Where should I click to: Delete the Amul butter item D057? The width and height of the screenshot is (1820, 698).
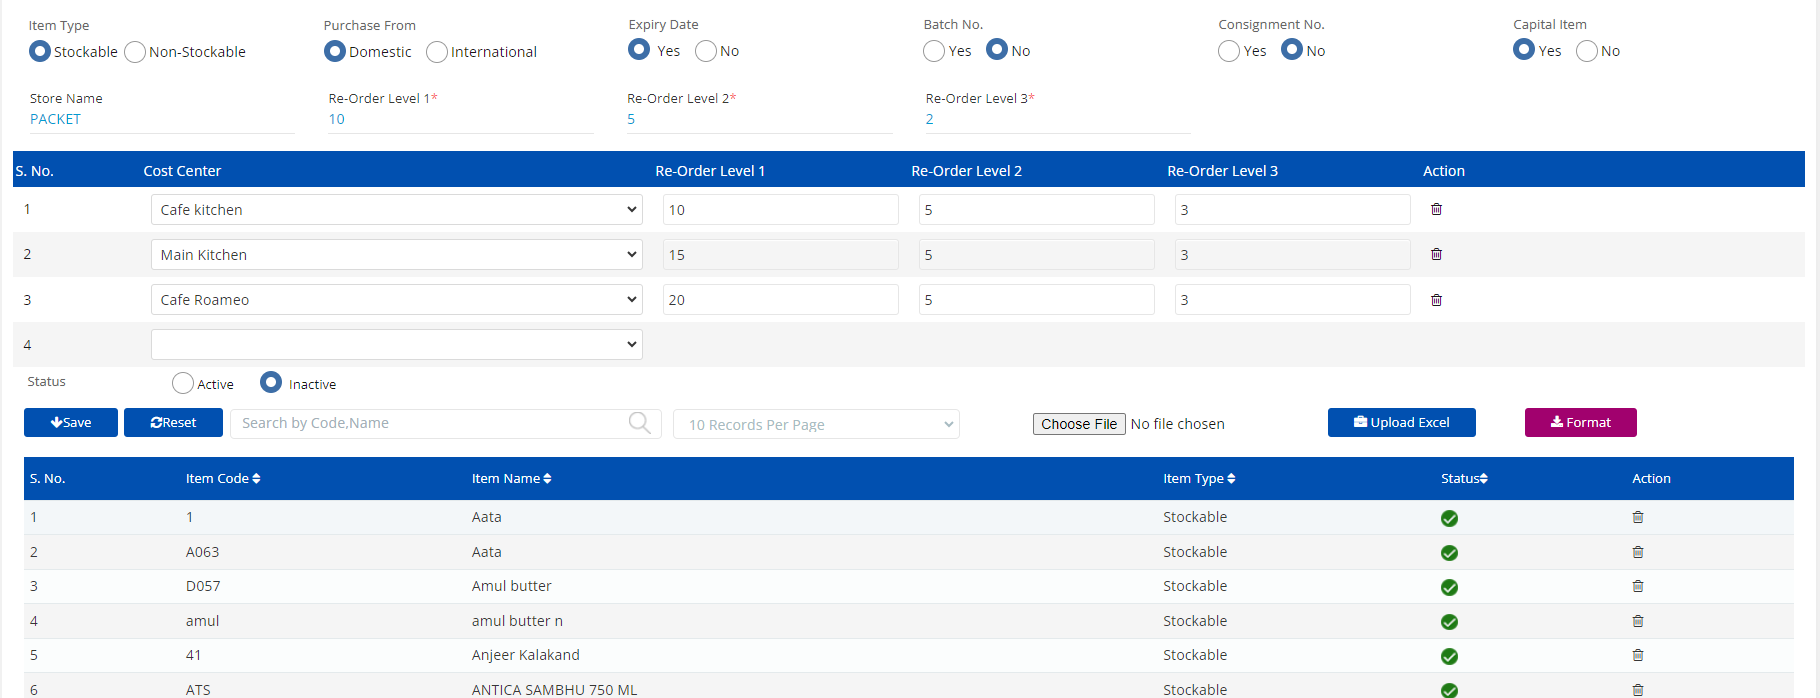(1638, 586)
